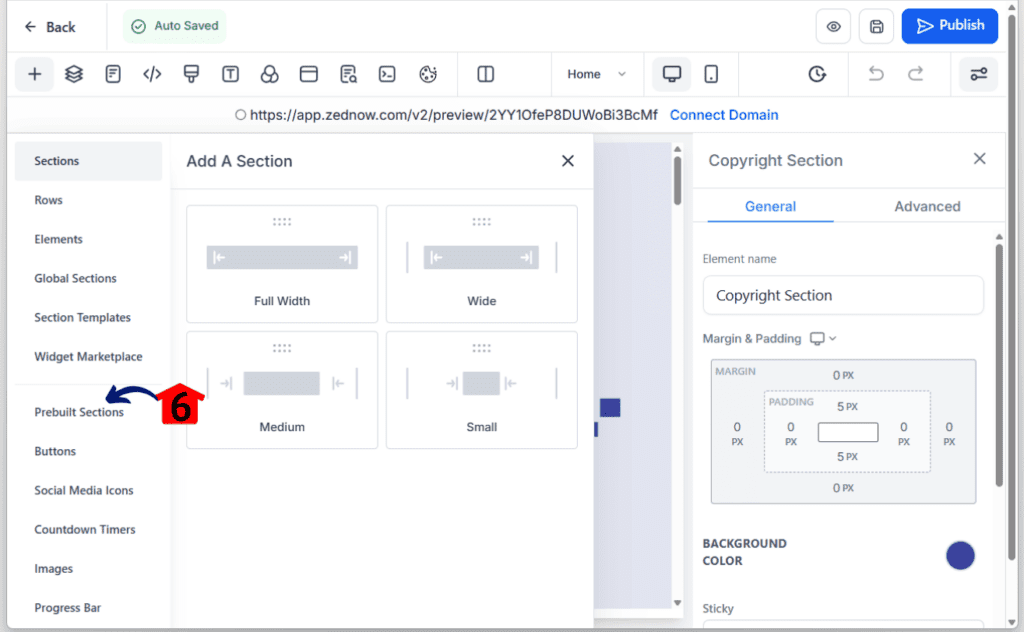Click the undo arrow icon

(x=876, y=74)
